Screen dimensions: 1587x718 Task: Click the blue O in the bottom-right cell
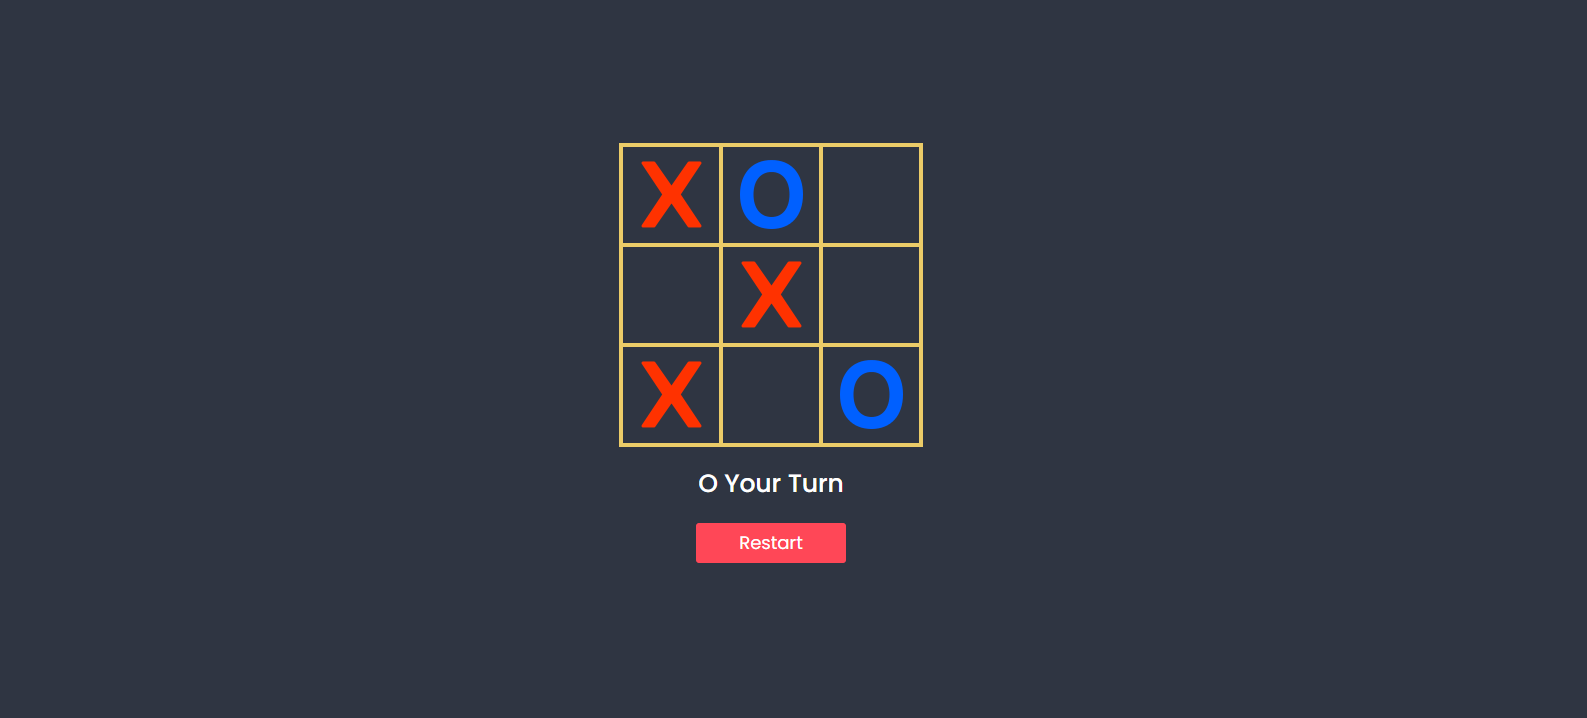[871, 395]
